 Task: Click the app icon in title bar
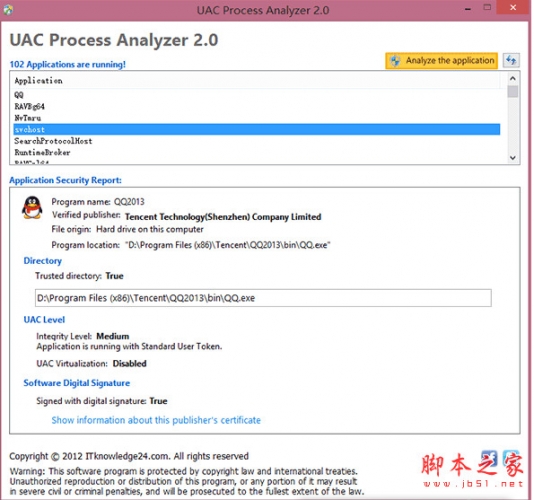(8, 10)
